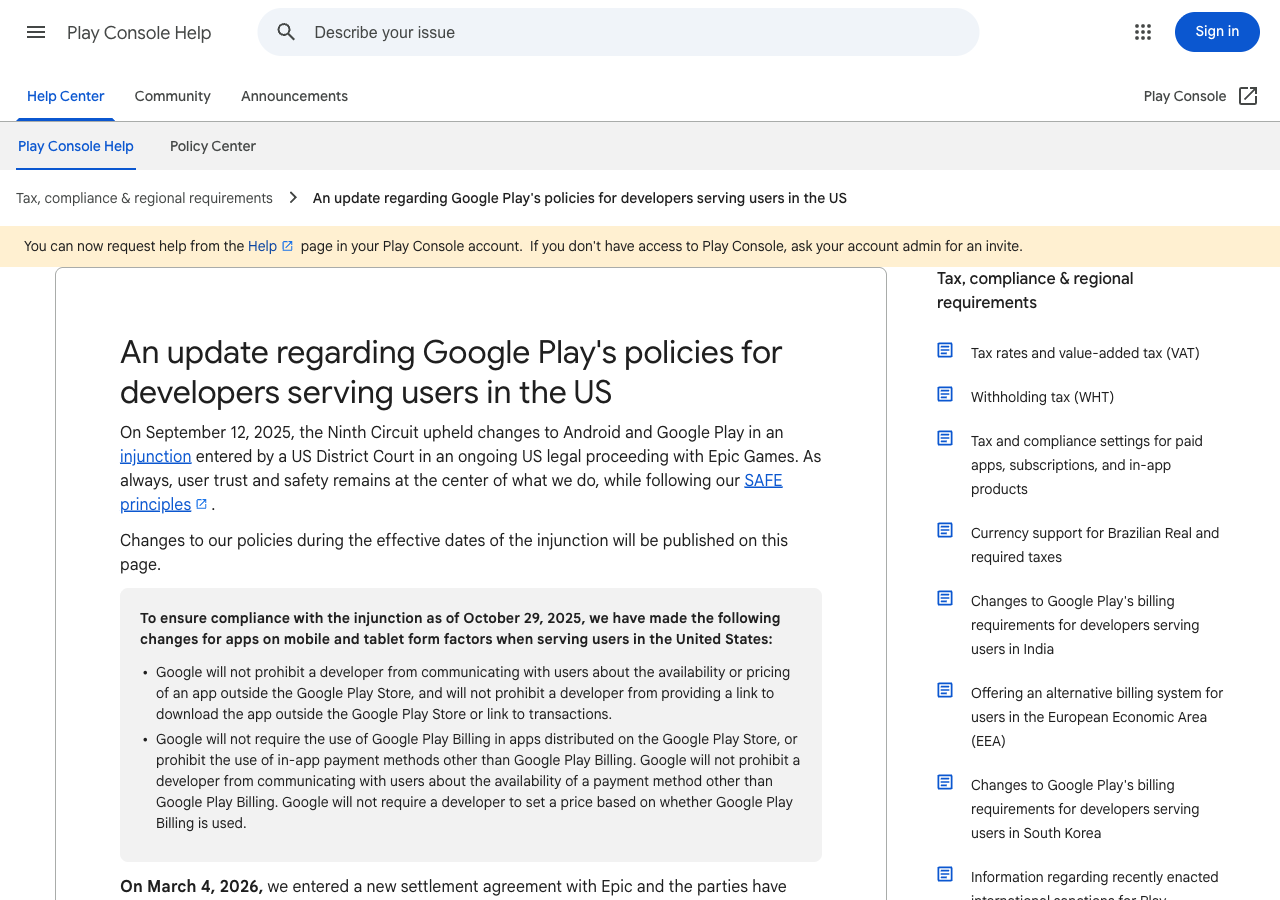This screenshot has height=900, width=1280.
Task: Click the bold 'On March 4, 2026,' text
Action: click(191, 886)
